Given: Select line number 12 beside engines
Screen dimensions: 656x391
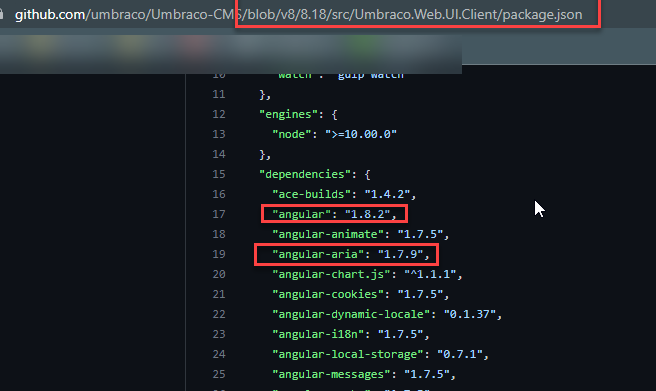Looking at the screenshot, I should pos(219,114).
